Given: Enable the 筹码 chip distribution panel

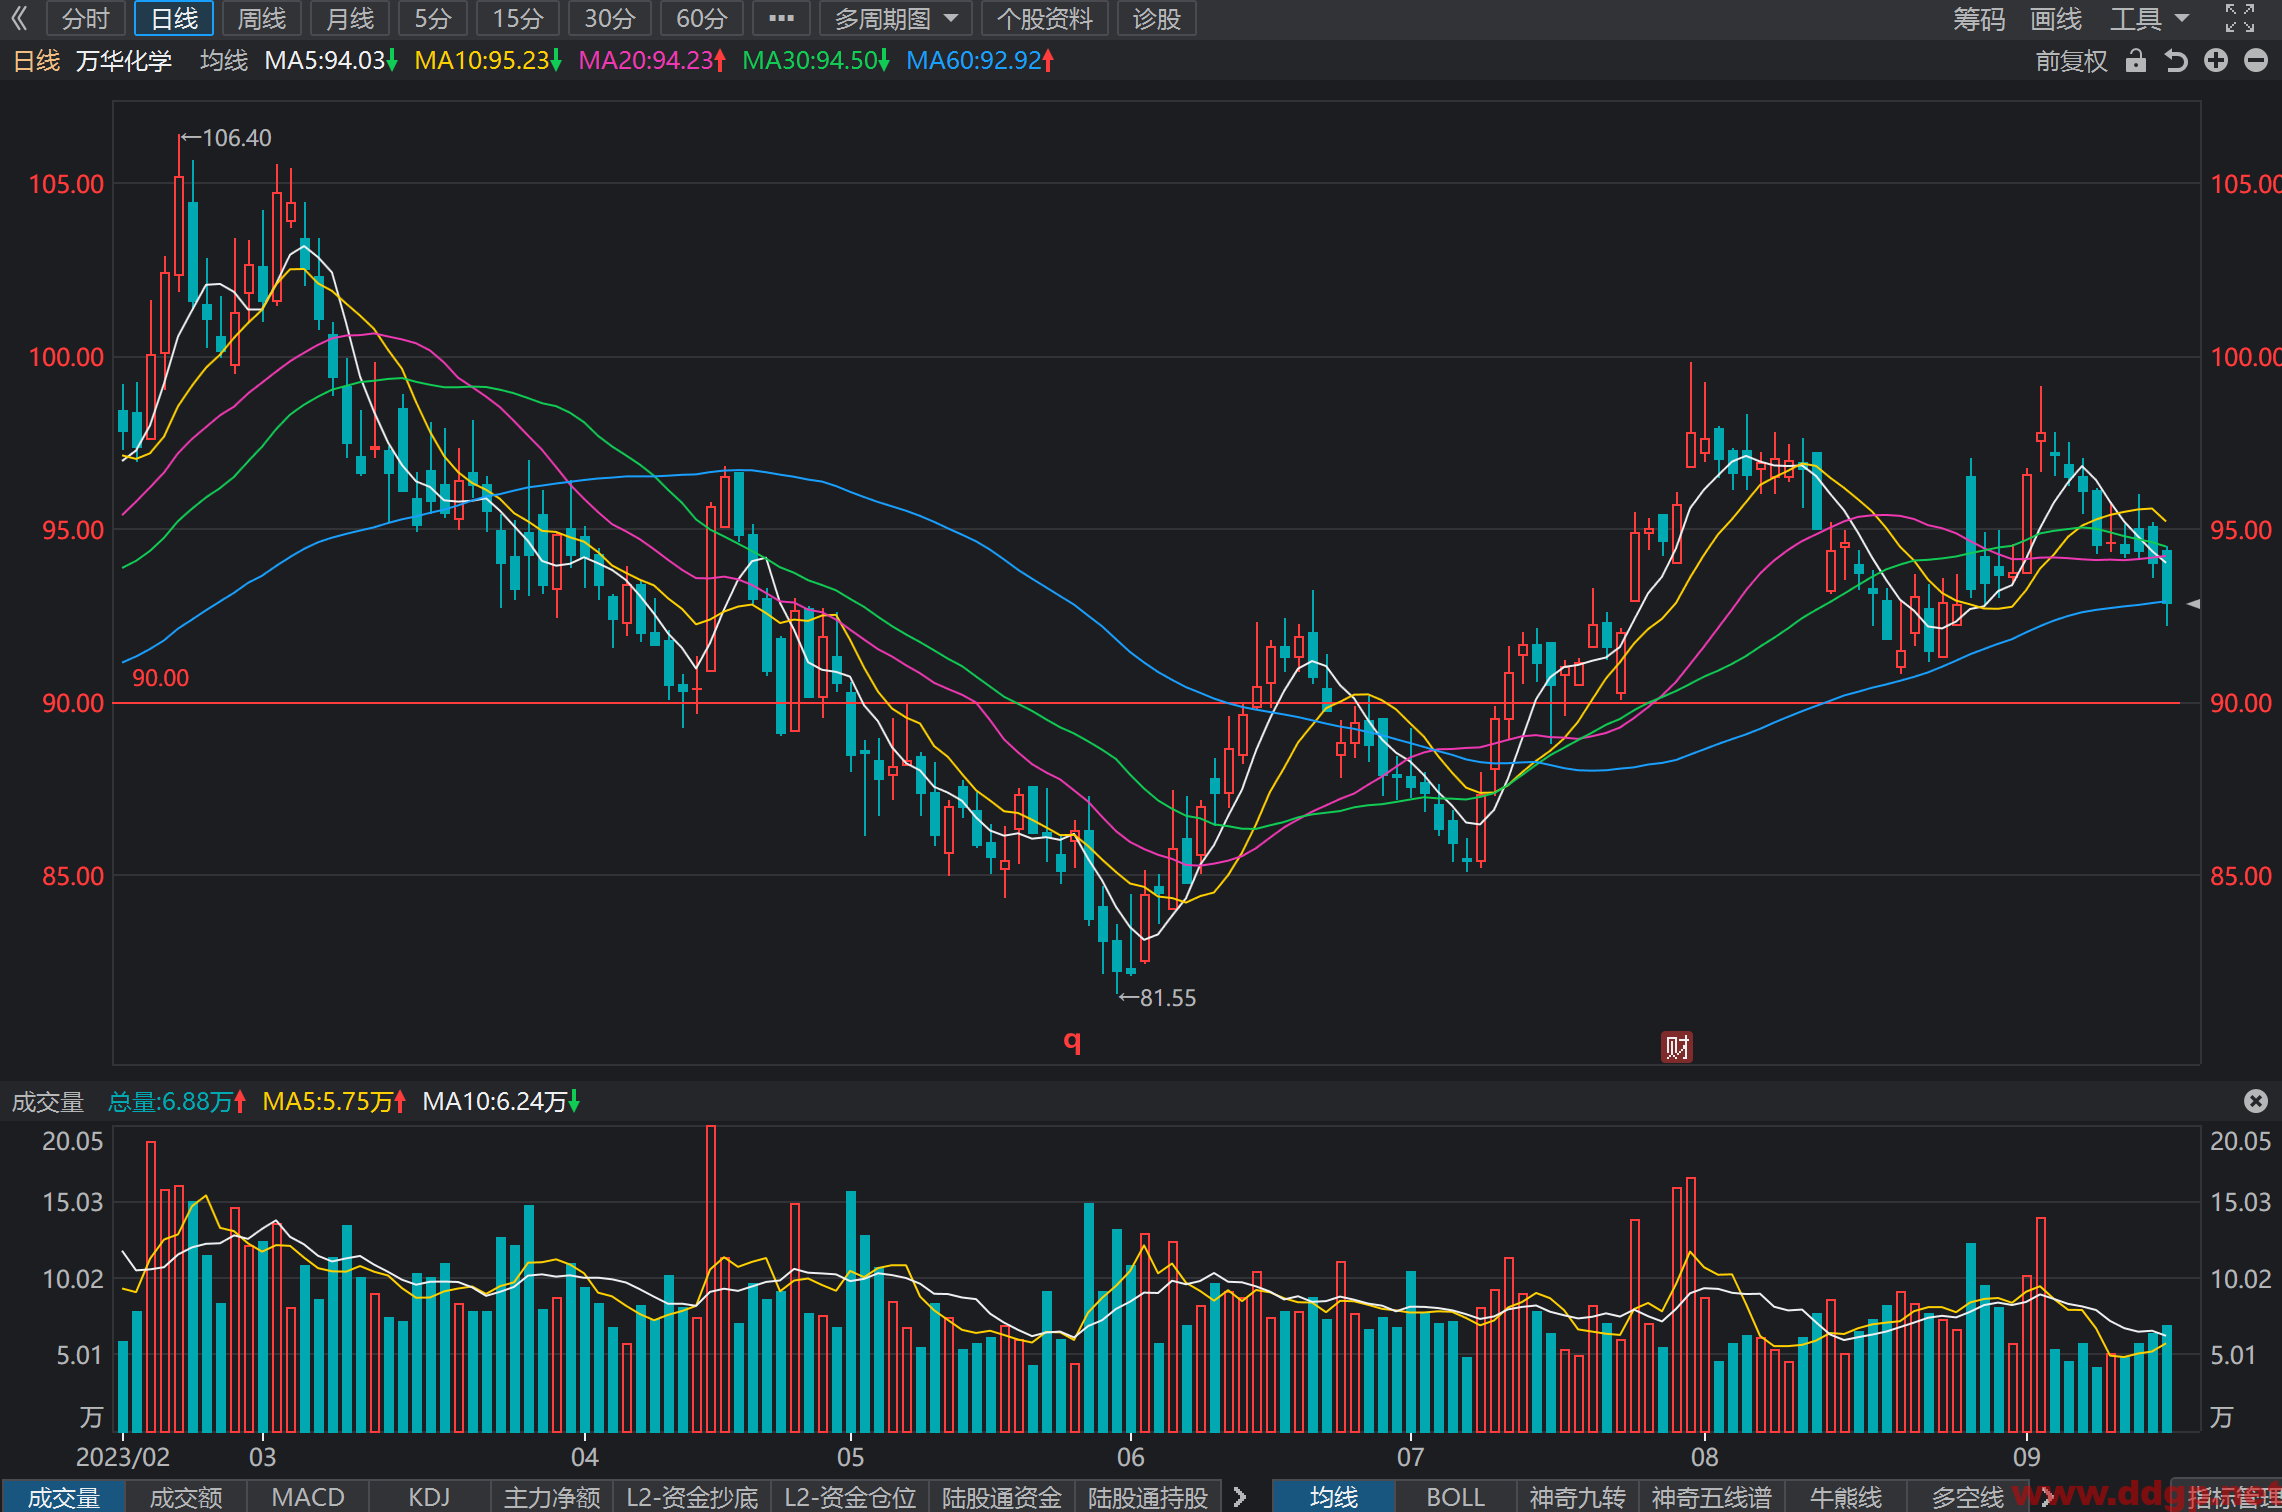Looking at the screenshot, I should pyautogui.click(x=1979, y=19).
